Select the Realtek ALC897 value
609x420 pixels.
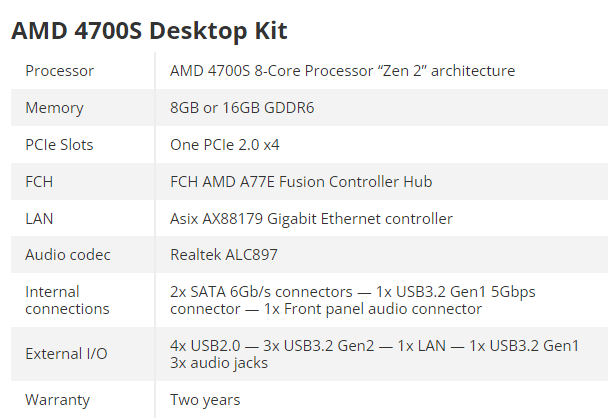coord(224,255)
